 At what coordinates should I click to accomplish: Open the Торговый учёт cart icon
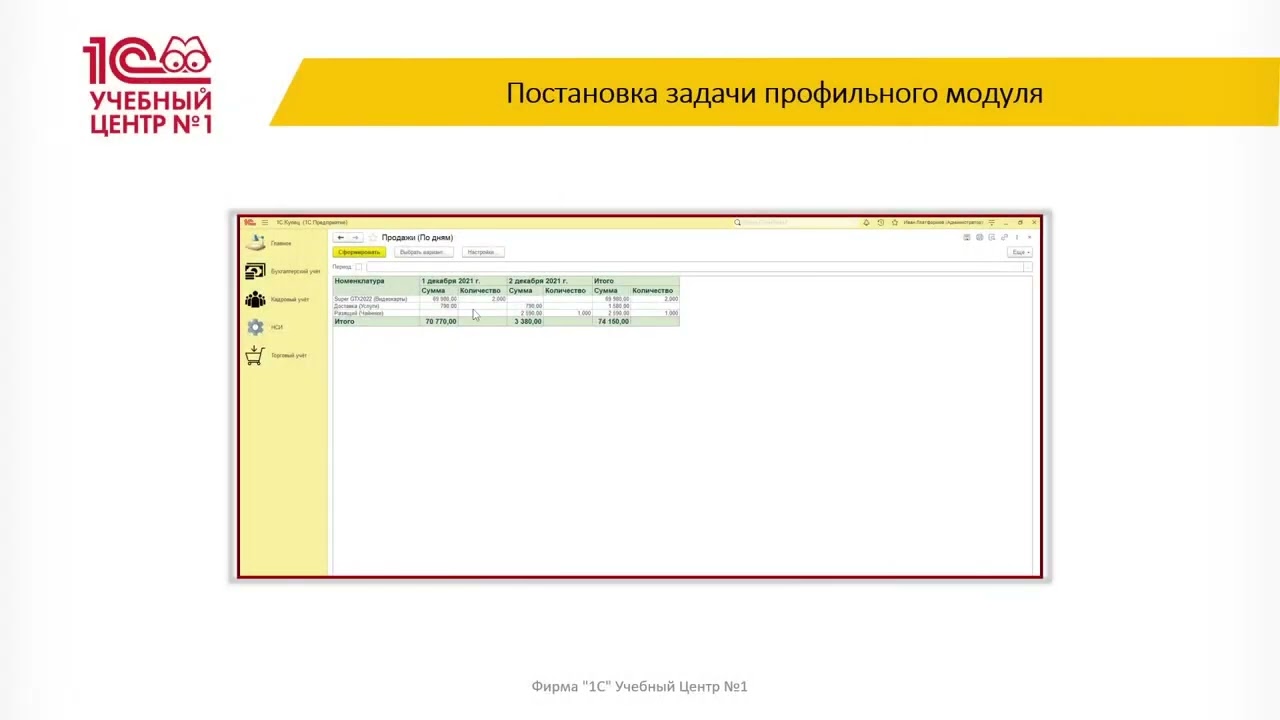tap(255, 355)
